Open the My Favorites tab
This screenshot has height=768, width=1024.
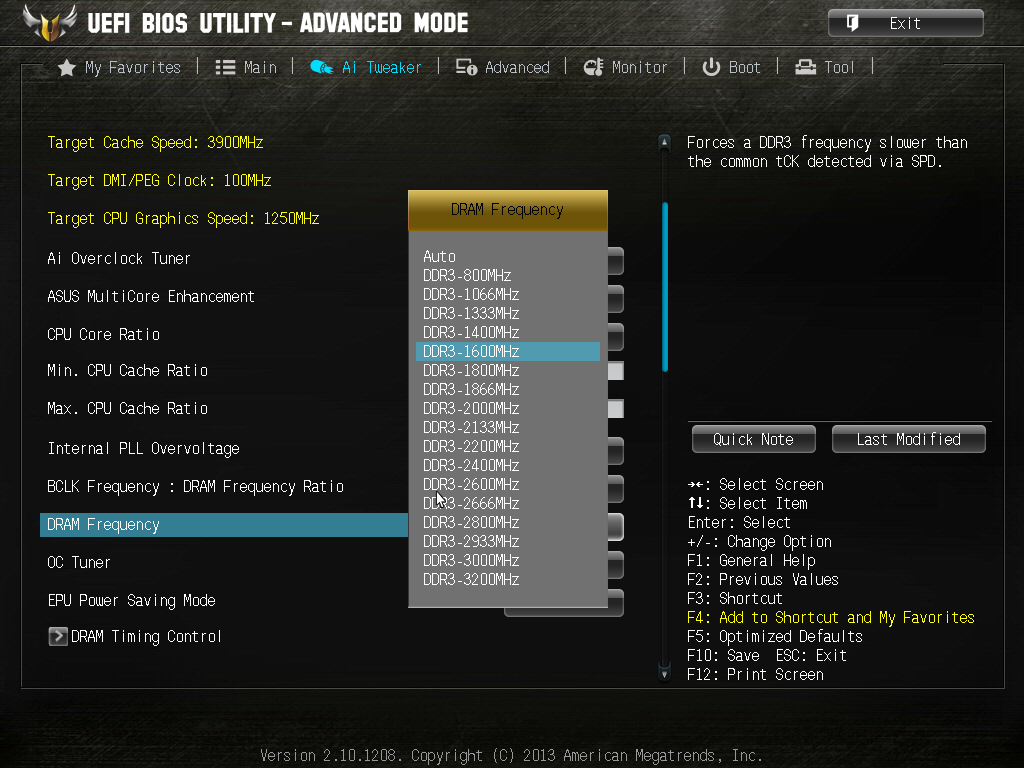(x=120, y=67)
